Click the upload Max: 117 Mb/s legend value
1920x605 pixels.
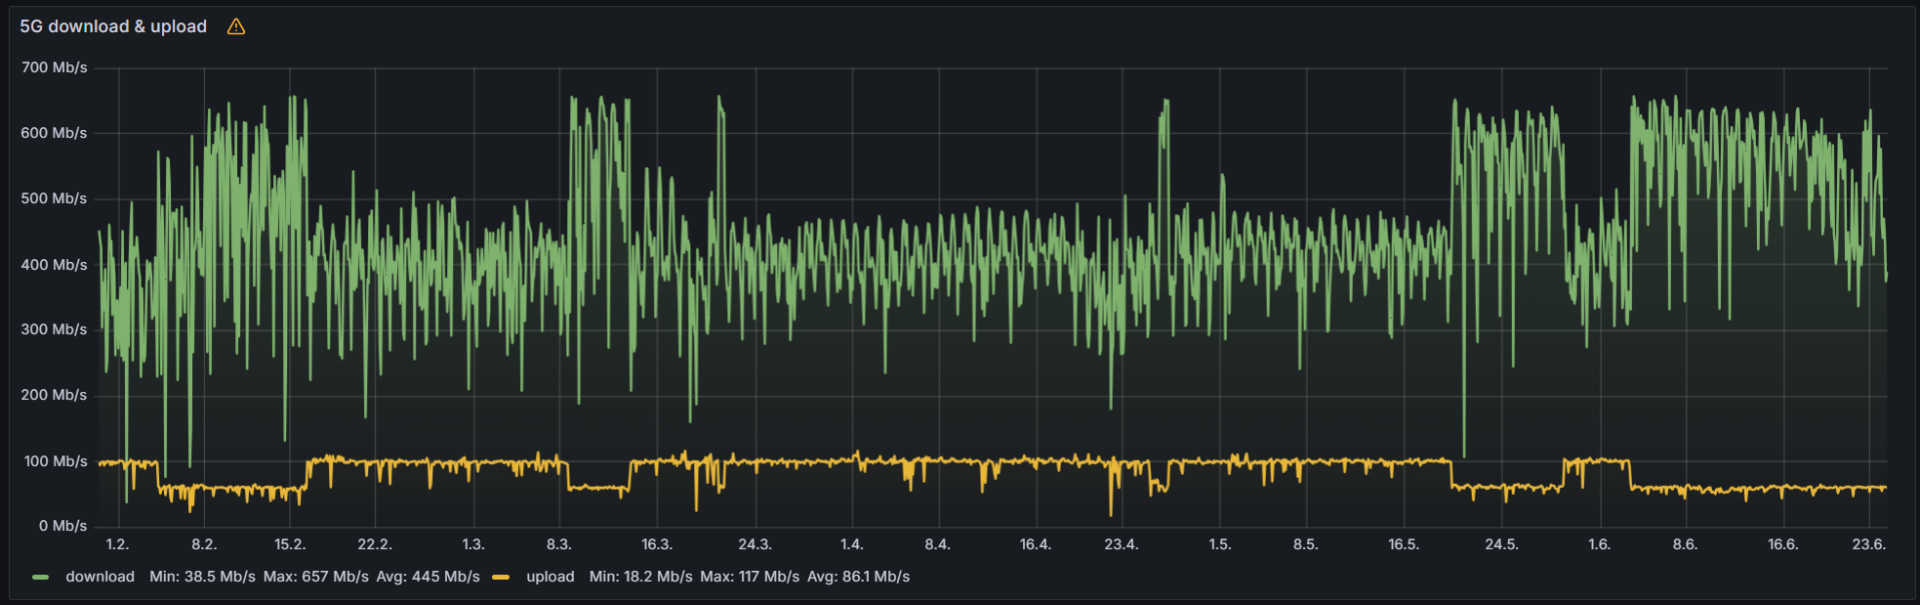(749, 577)
